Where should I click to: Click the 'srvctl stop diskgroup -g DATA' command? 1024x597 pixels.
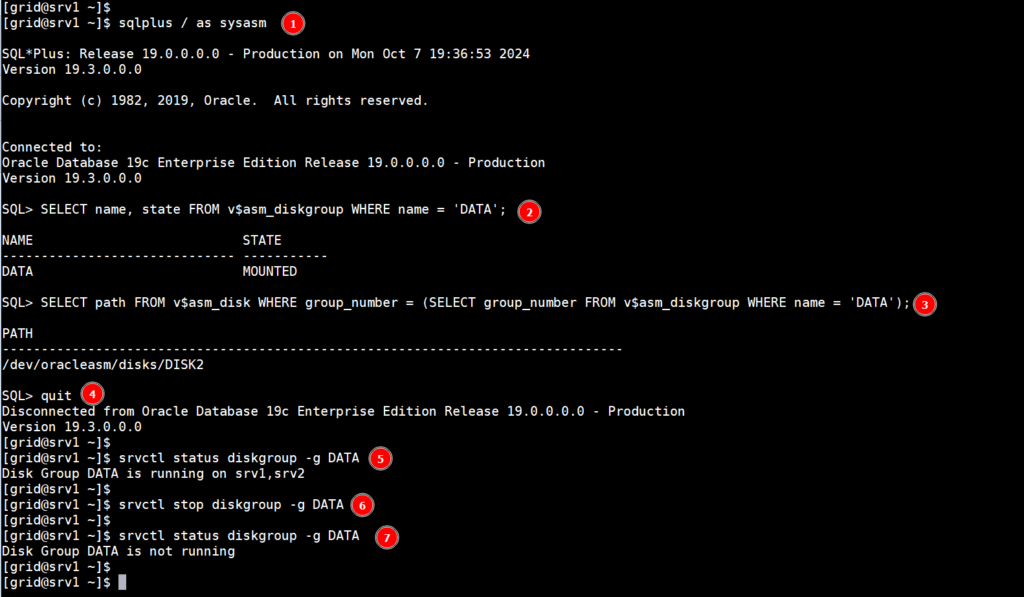point(230,505)
